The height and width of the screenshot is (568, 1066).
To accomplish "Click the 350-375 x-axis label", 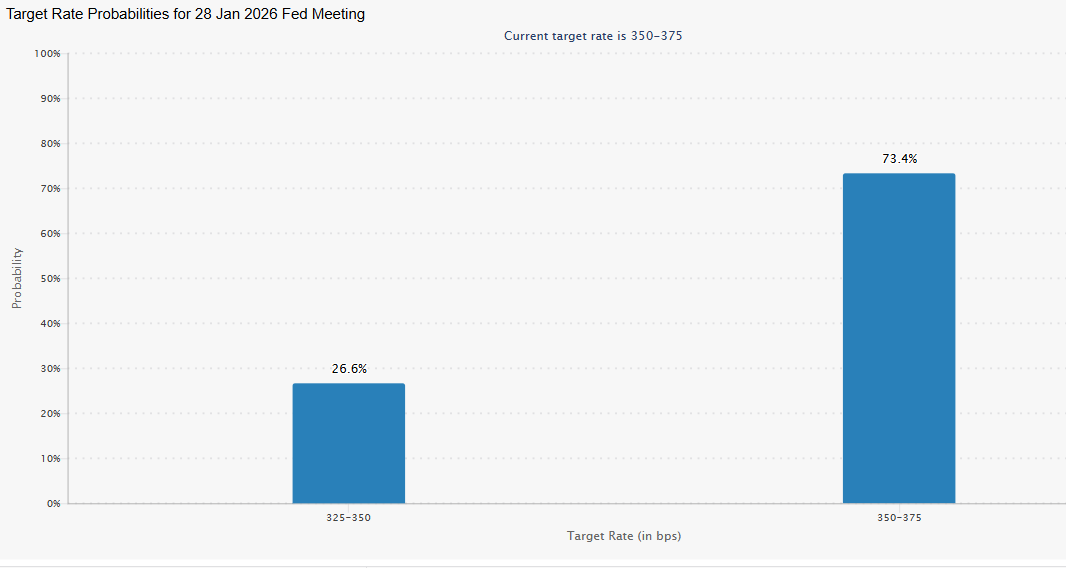I will tap(899, 519).
